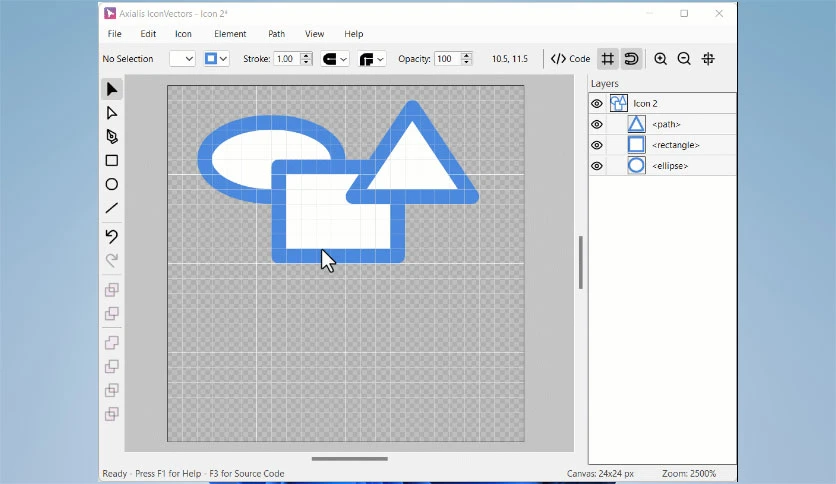Click the Icon 2 layer thumbnail
The image size is (836, 484).
618,103
